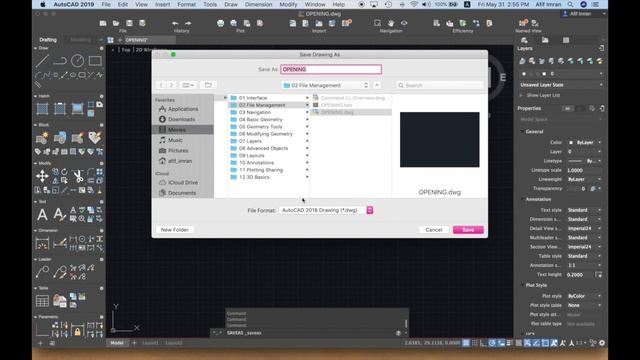640x360 pixels.
Task: Select the Circle tool
Action: point(77,61)
